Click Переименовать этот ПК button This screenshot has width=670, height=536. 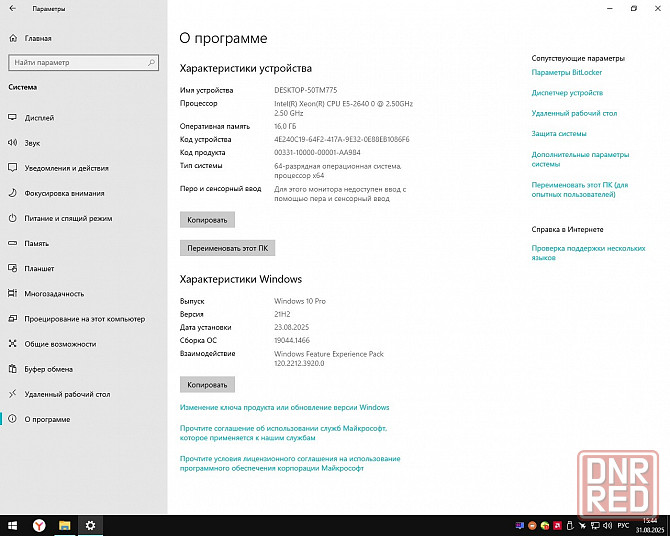click(x=227, y=248)
